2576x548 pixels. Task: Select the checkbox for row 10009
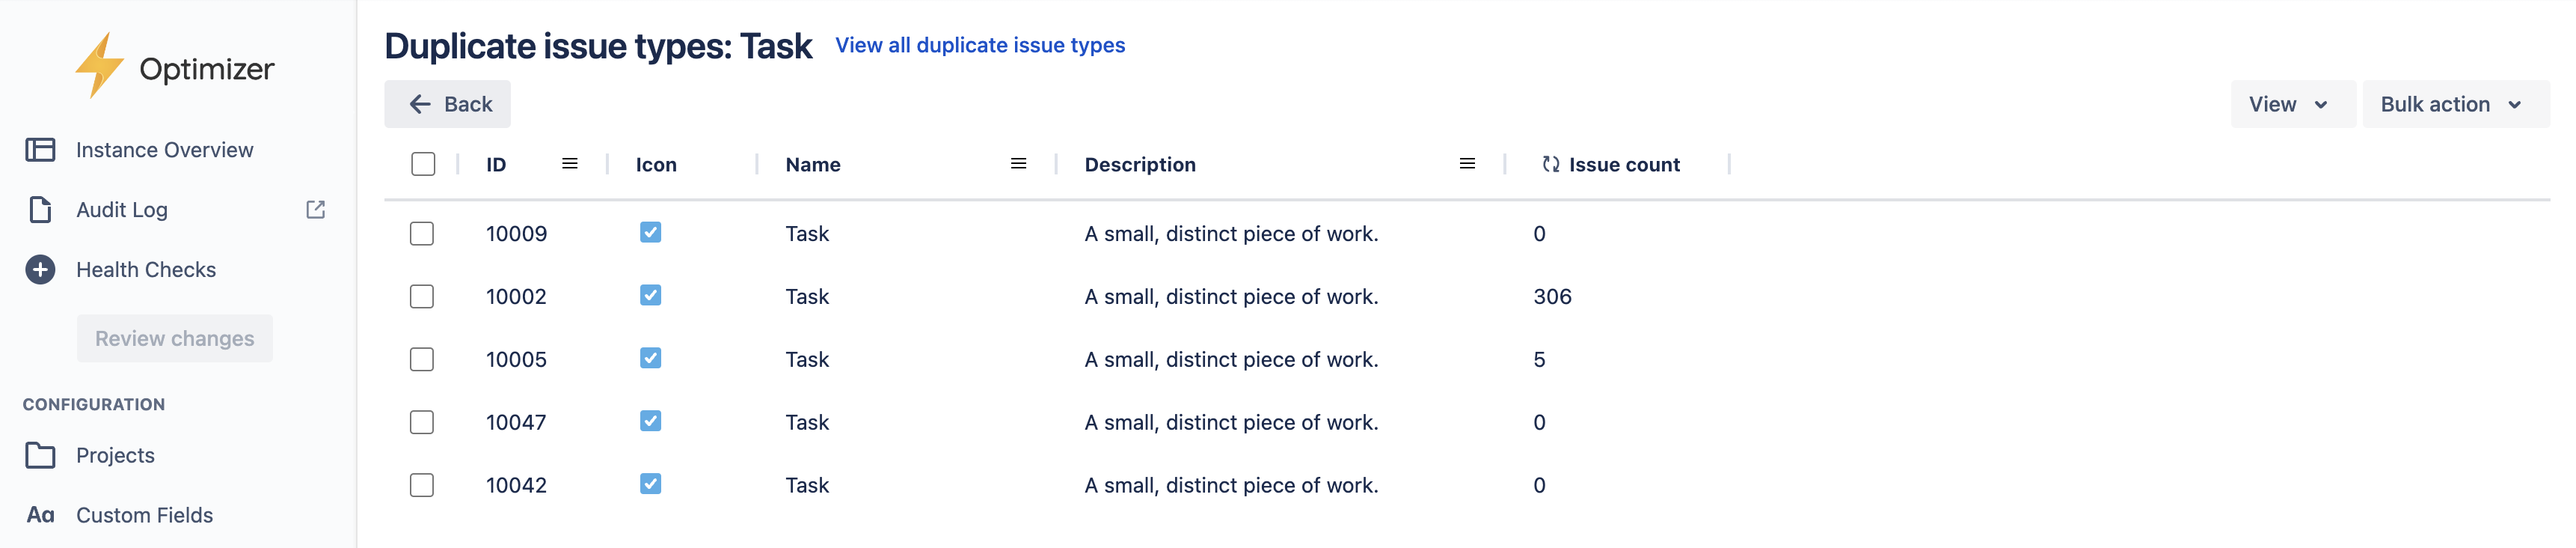(422, 234)
